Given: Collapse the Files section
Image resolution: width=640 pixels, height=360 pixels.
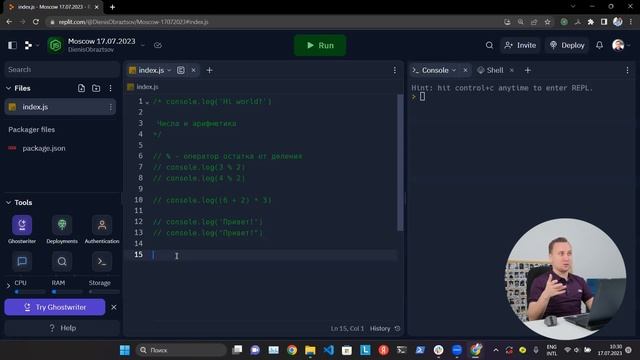Looking at the screenshot, I should click(8, 88).
